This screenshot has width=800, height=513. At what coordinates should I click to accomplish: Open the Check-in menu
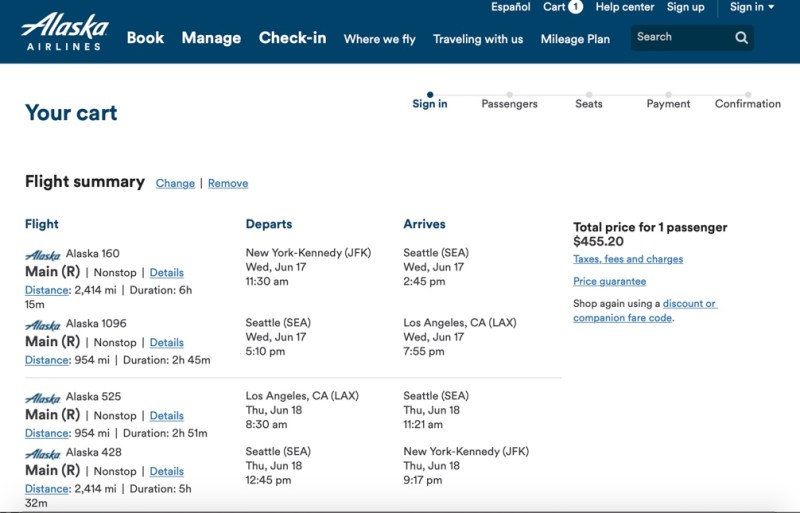tap(292, 38)
